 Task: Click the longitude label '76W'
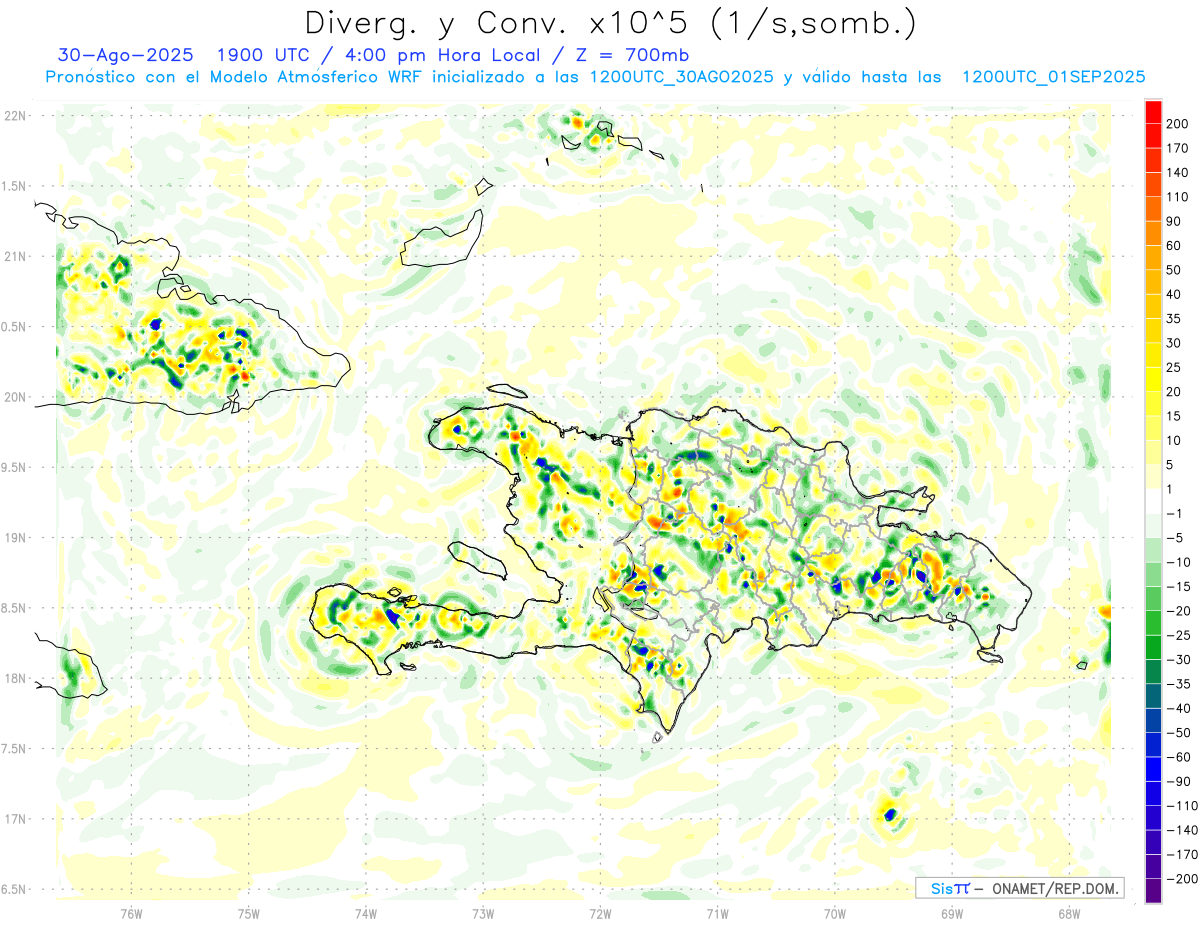pos(131,914)
